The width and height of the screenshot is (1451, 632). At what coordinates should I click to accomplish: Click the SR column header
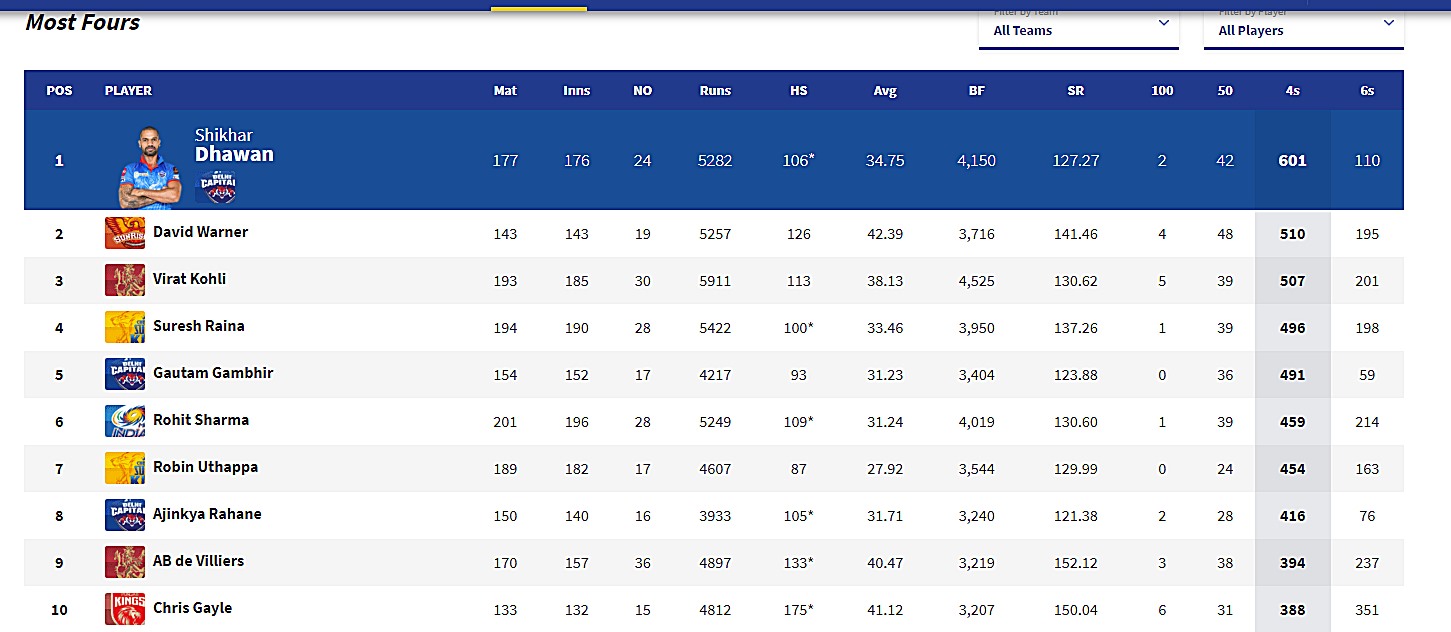(x=1075, y=91)
